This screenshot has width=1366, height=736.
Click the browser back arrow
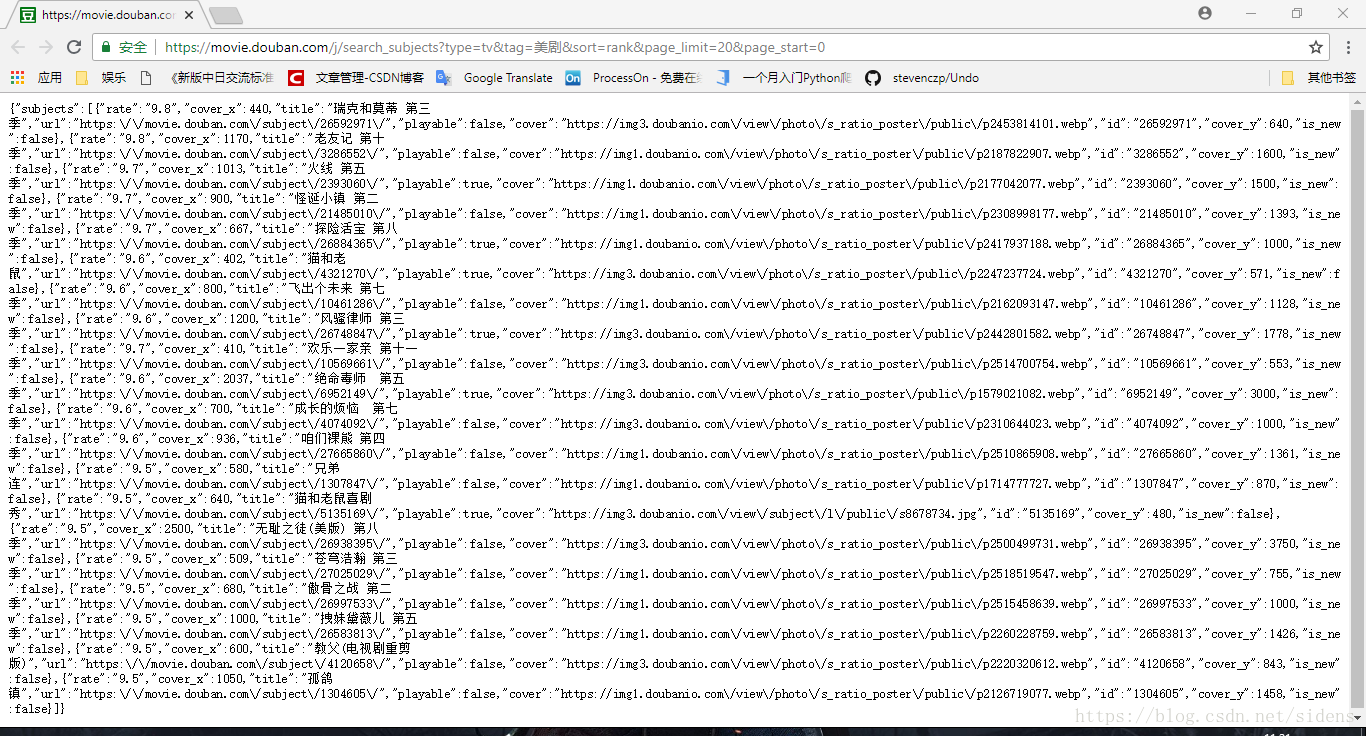tap(18, 47)
